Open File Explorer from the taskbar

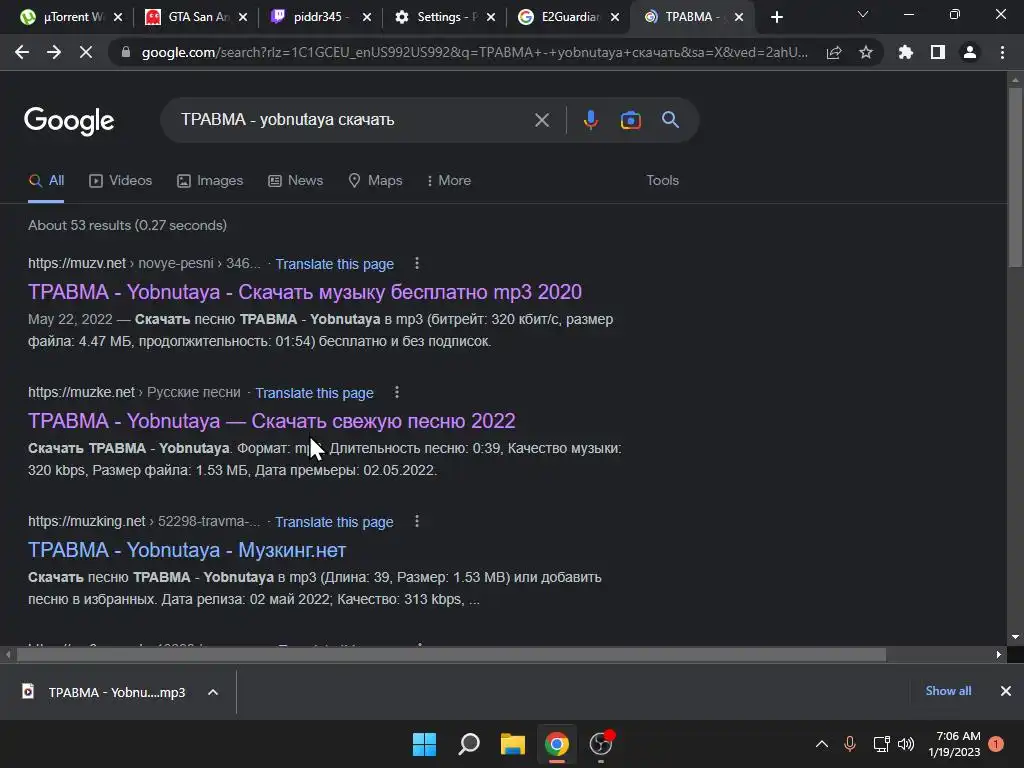click(x=513, y=744)
